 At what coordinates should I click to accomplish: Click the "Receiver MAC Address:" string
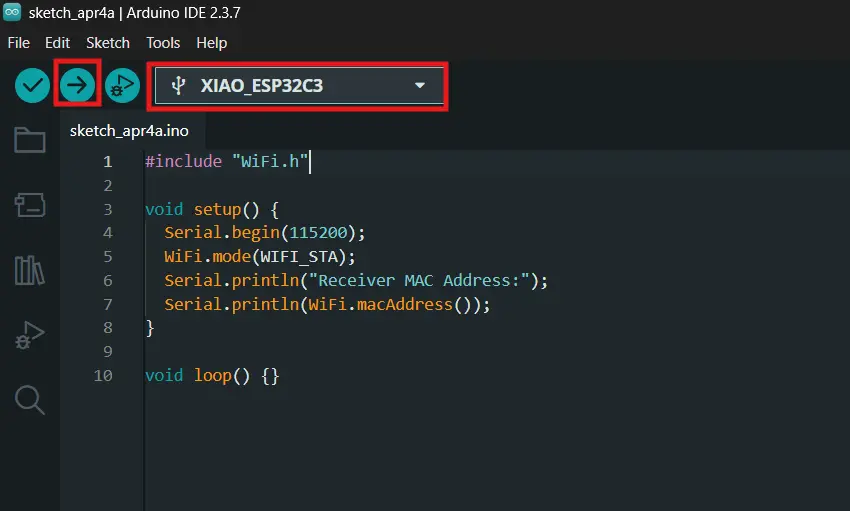(419, 281)
